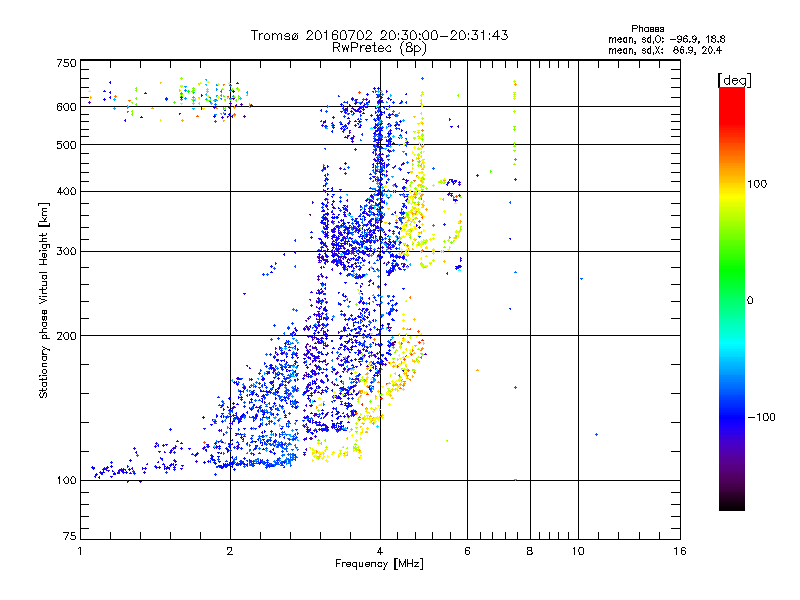The height and width of the screenshot is (600, 800).
Task: Click the x-axis tick label '6'
Action: [467, 551]
